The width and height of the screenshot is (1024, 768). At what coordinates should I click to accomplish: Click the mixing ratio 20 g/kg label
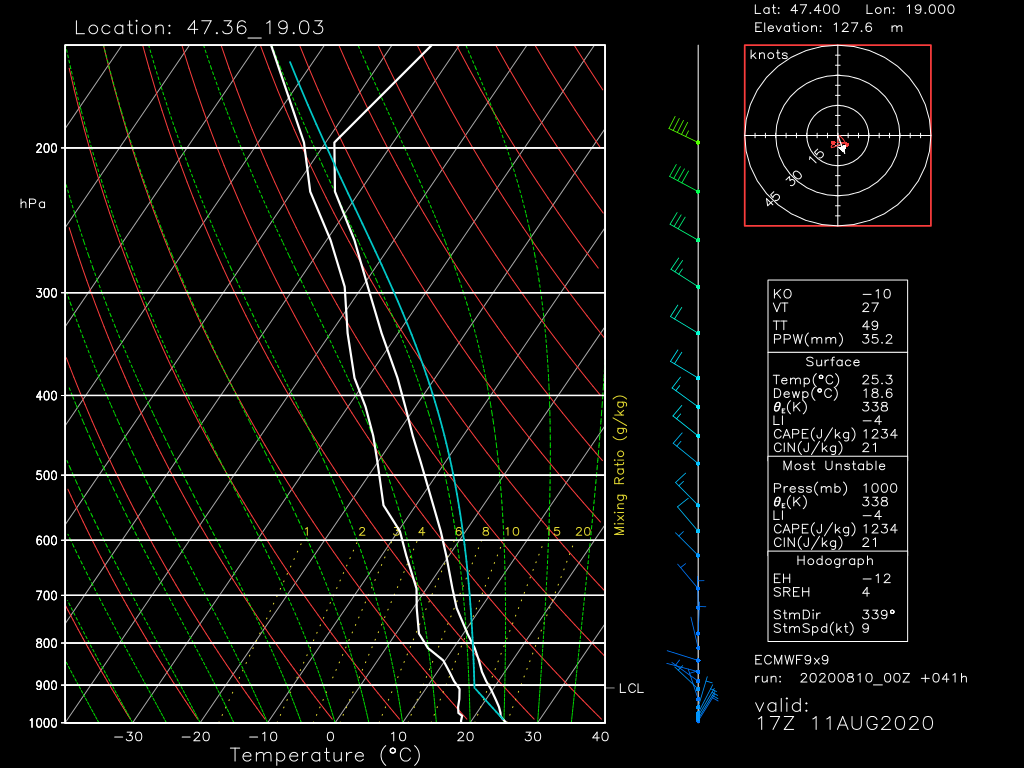[x=583, y=531]
